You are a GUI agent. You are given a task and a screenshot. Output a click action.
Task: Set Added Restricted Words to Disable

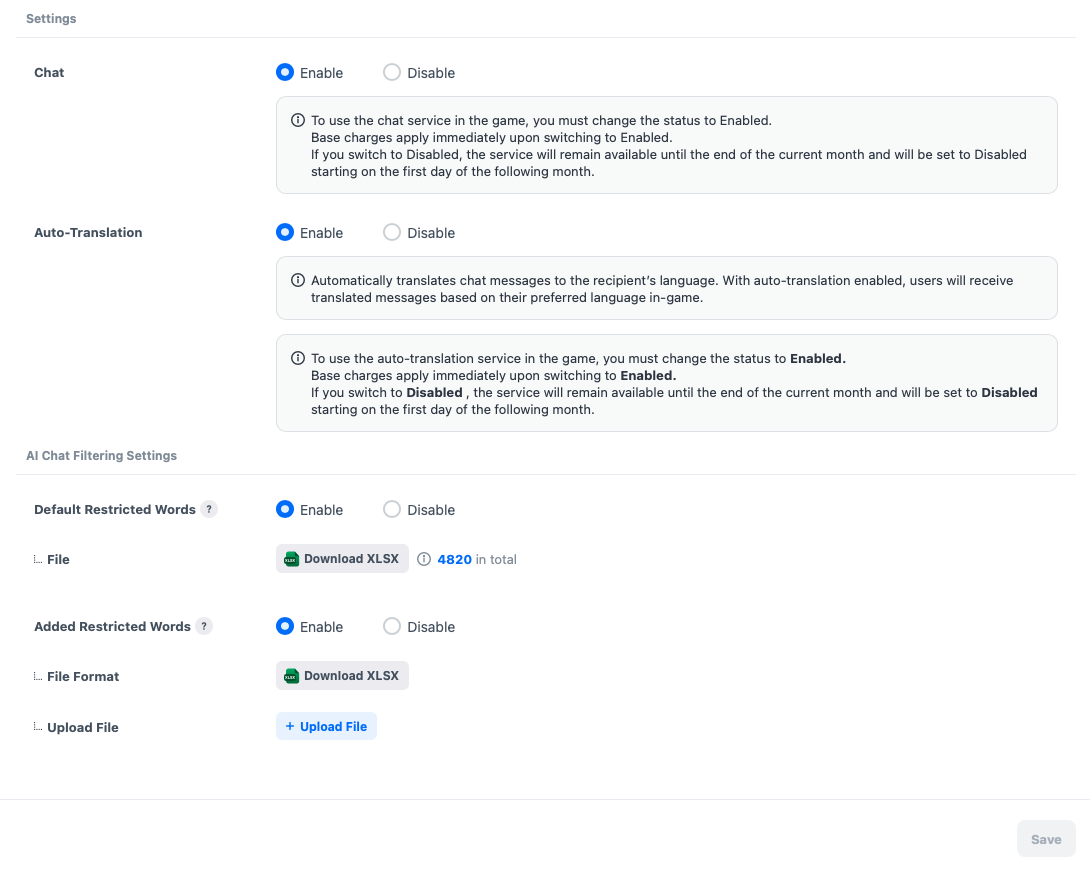(x=392, y=627)
